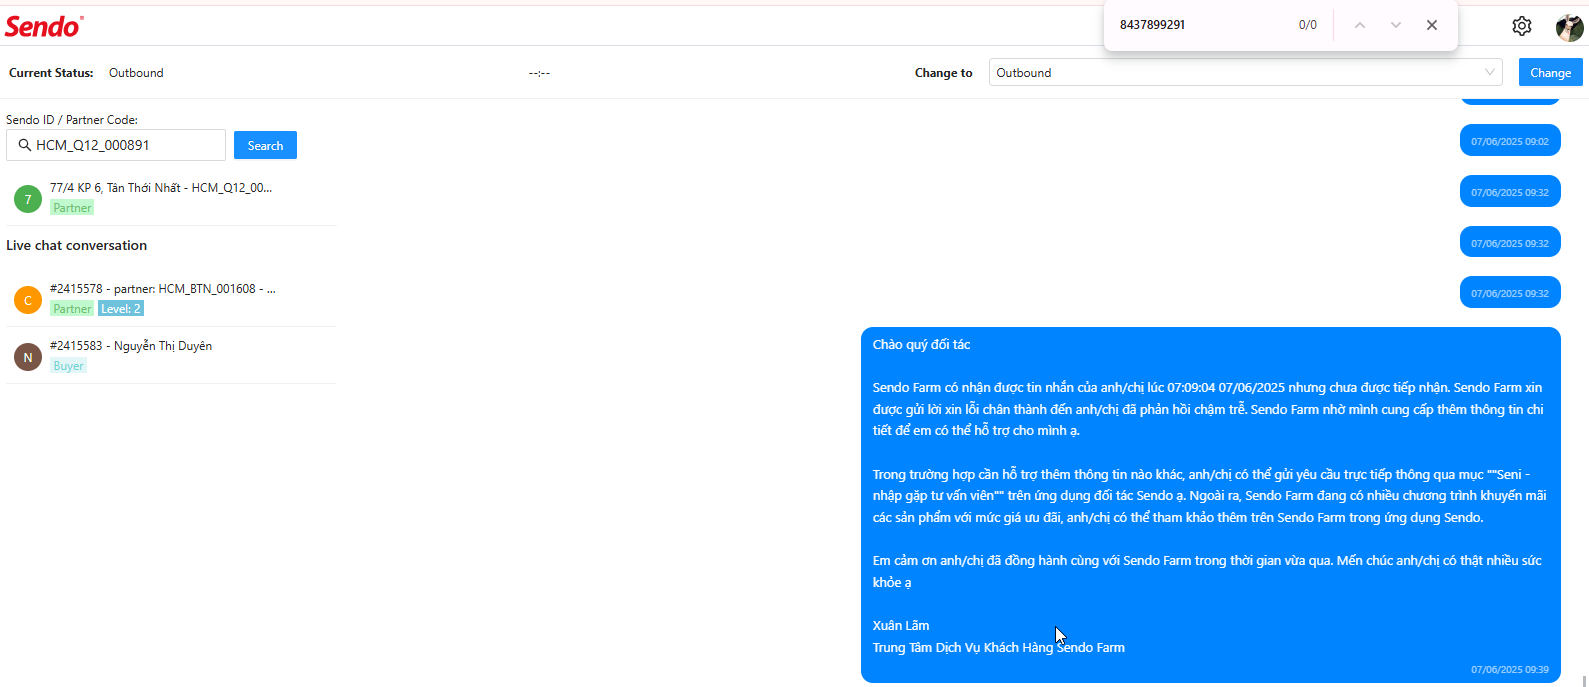1589x687 pixels.
Task: Click the Xuân Lãm signature line
Action: click(901, 625)
